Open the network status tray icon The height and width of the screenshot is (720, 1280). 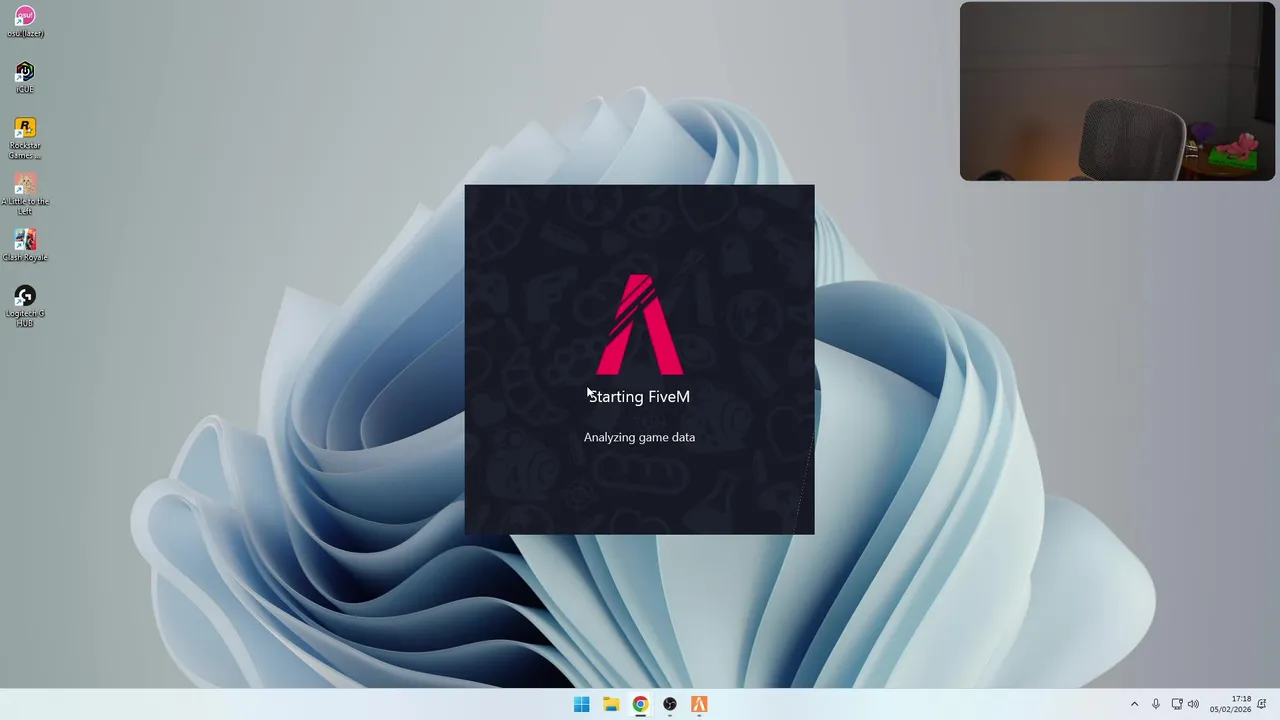pos(1177,704)
